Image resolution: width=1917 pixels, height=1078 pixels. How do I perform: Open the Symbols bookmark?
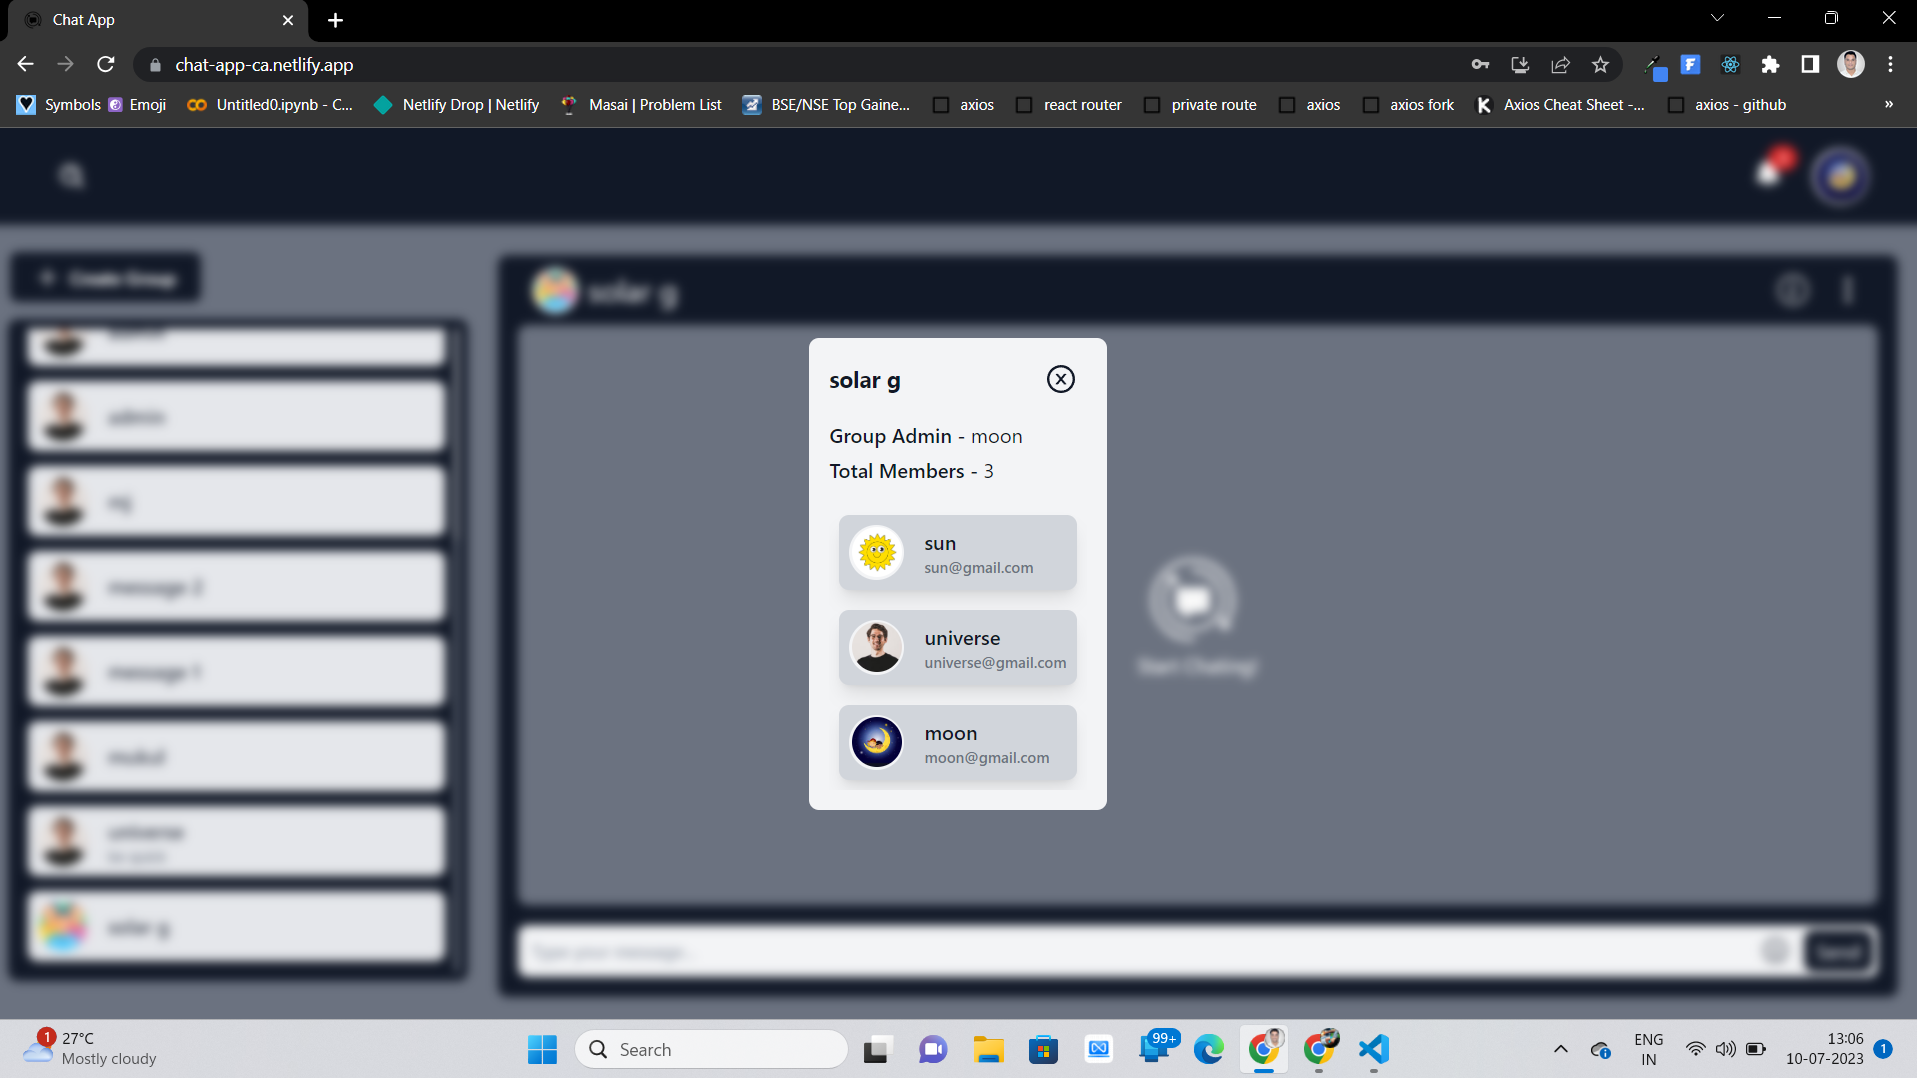pyautogui.click(x=59, y=105)
